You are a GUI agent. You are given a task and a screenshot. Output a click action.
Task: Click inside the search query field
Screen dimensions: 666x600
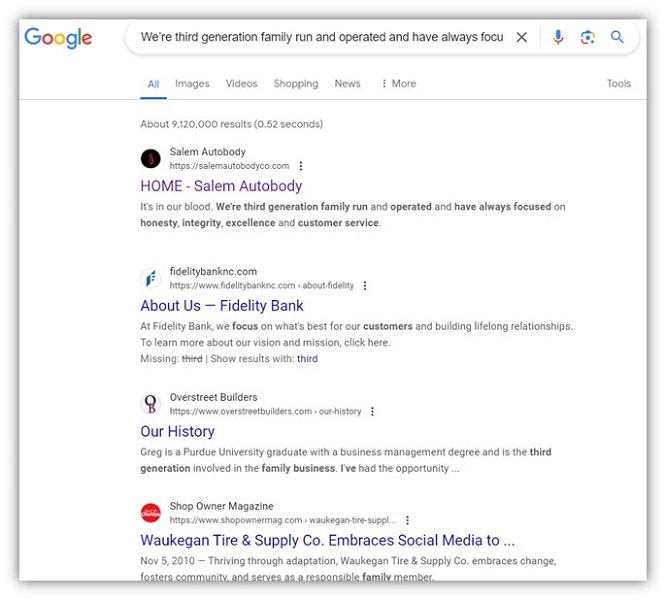pos(320,38)
